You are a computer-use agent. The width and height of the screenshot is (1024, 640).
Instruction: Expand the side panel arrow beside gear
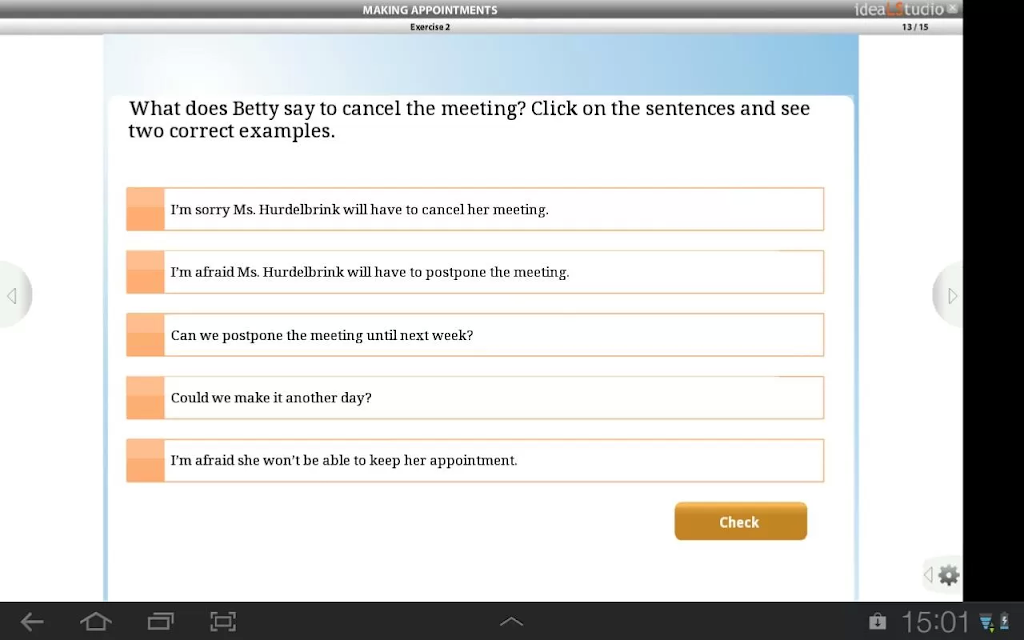coord(928,575)
